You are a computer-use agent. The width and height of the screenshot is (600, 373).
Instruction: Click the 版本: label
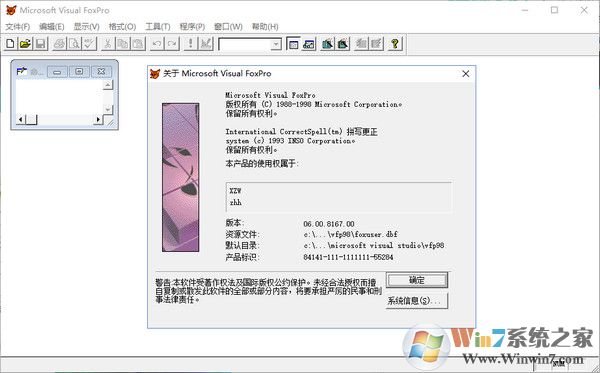[x=235, y=223]
